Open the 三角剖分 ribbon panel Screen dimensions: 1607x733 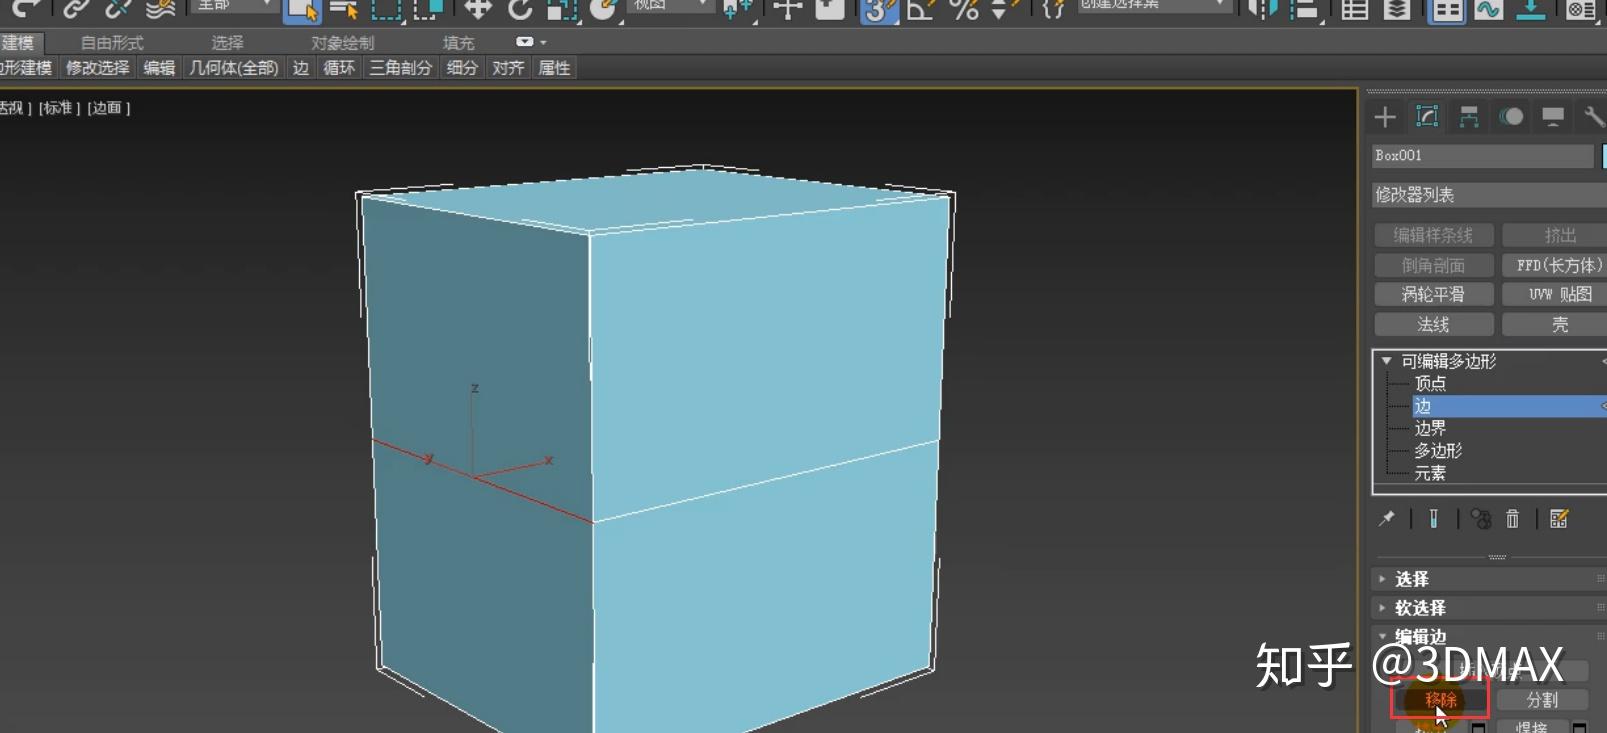pos(401,68)
